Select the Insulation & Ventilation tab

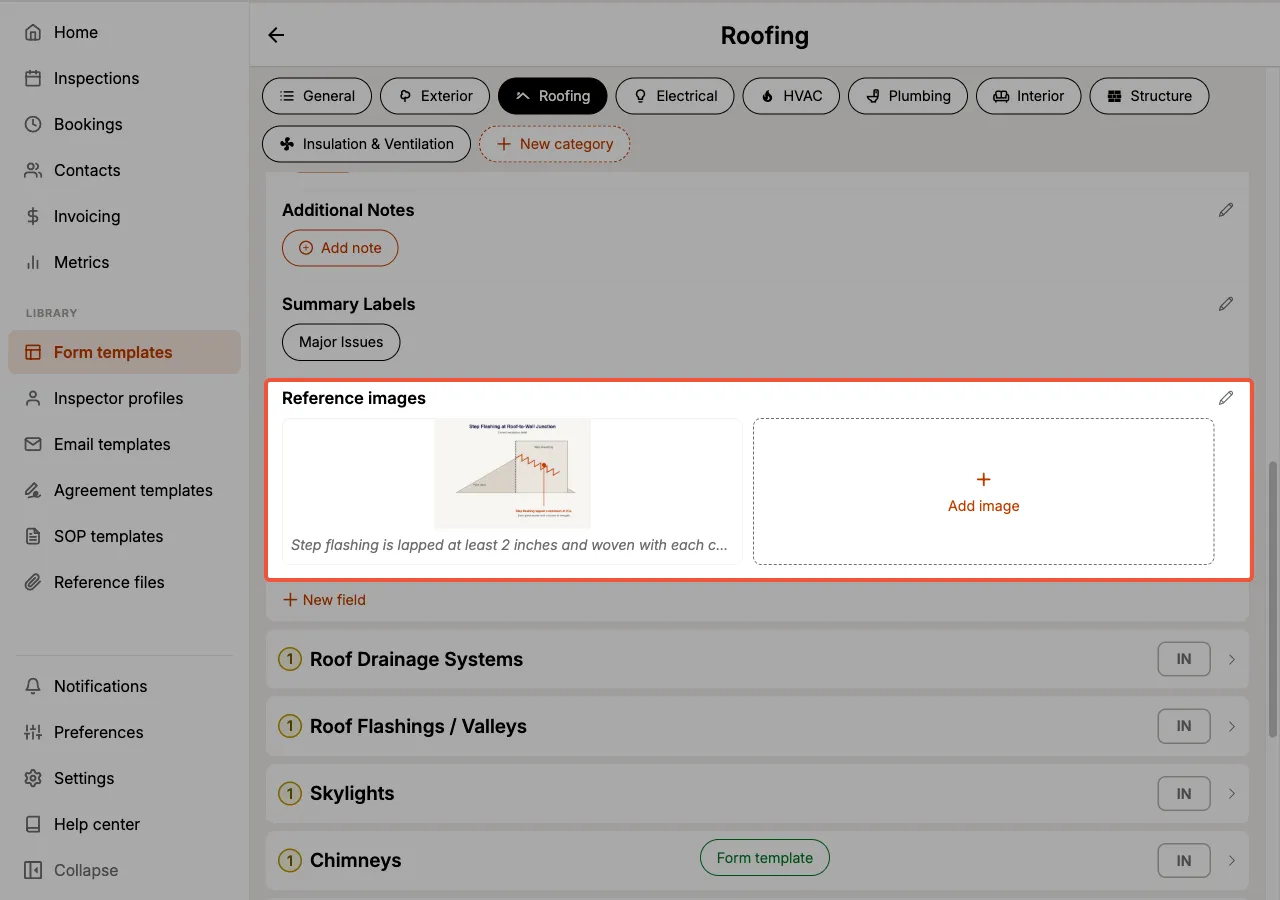(366, 144)
